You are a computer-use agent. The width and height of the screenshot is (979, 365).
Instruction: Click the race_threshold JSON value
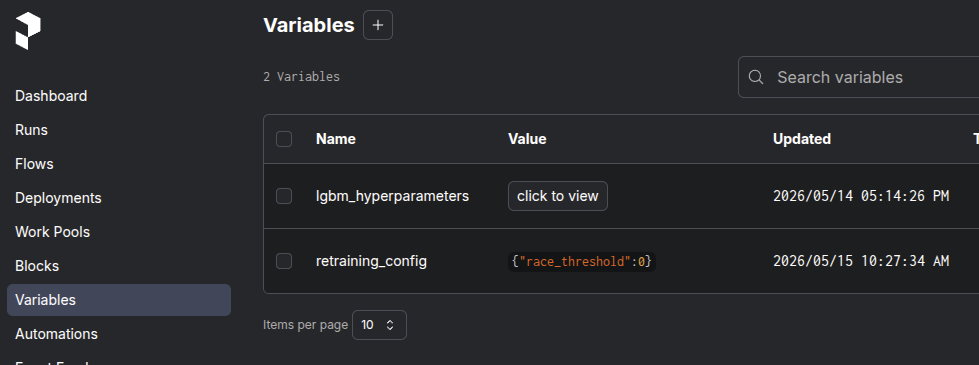pos(582,261)
